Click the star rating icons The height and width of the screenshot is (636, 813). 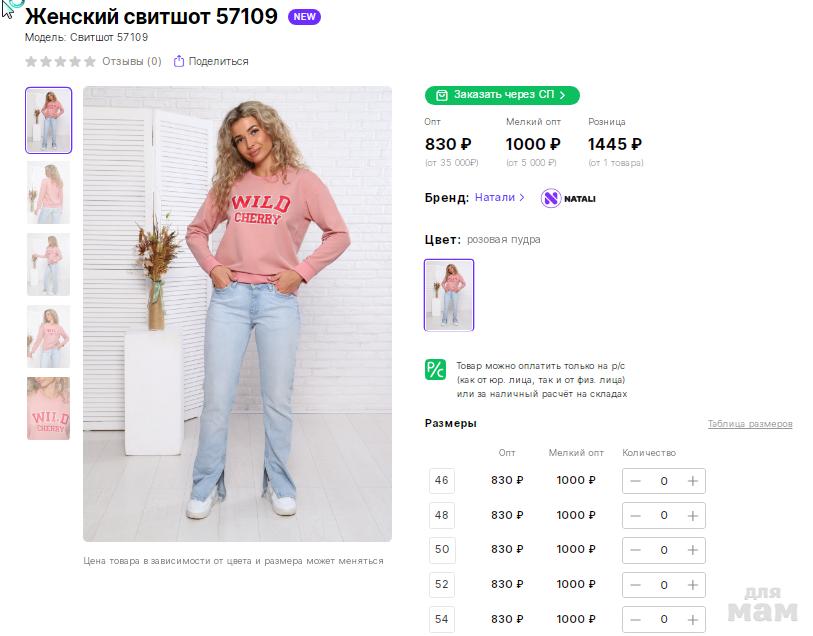[60, 61]
